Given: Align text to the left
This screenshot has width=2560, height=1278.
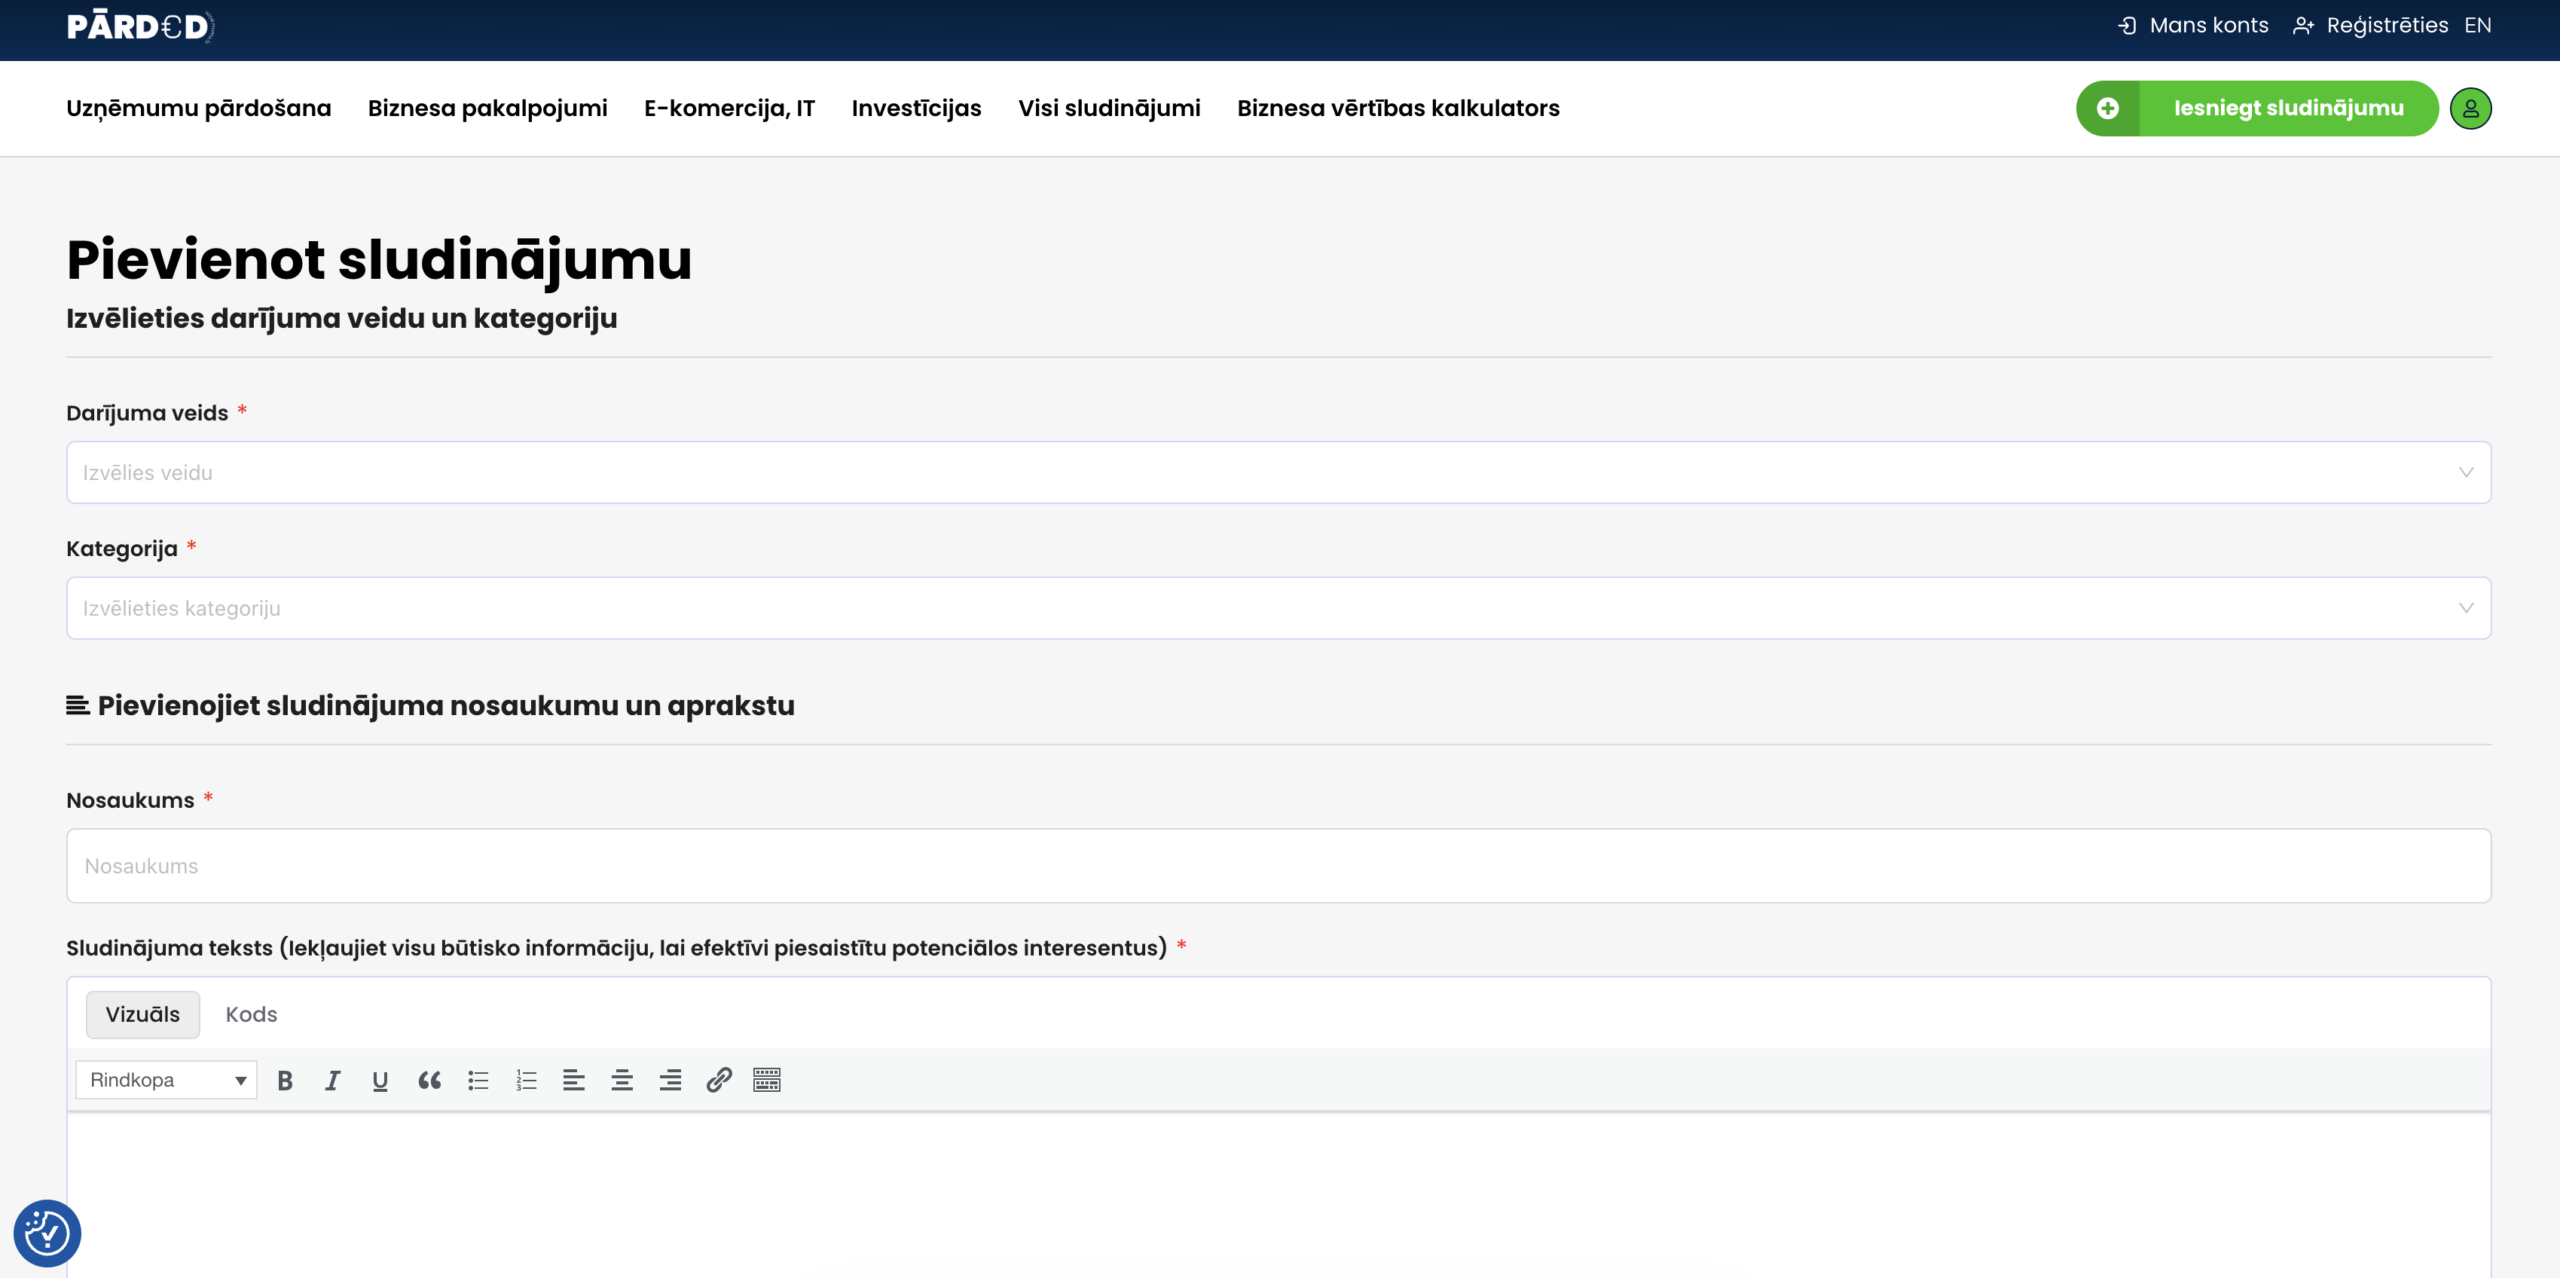Looking at the screenshot, I should click(574, 1080).
